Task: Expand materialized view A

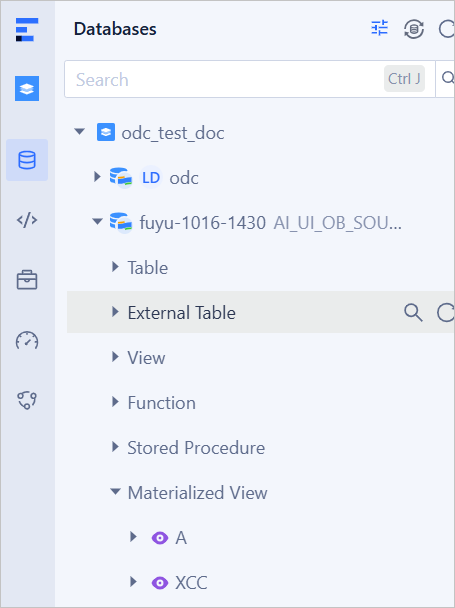Action: click(133, 537)
